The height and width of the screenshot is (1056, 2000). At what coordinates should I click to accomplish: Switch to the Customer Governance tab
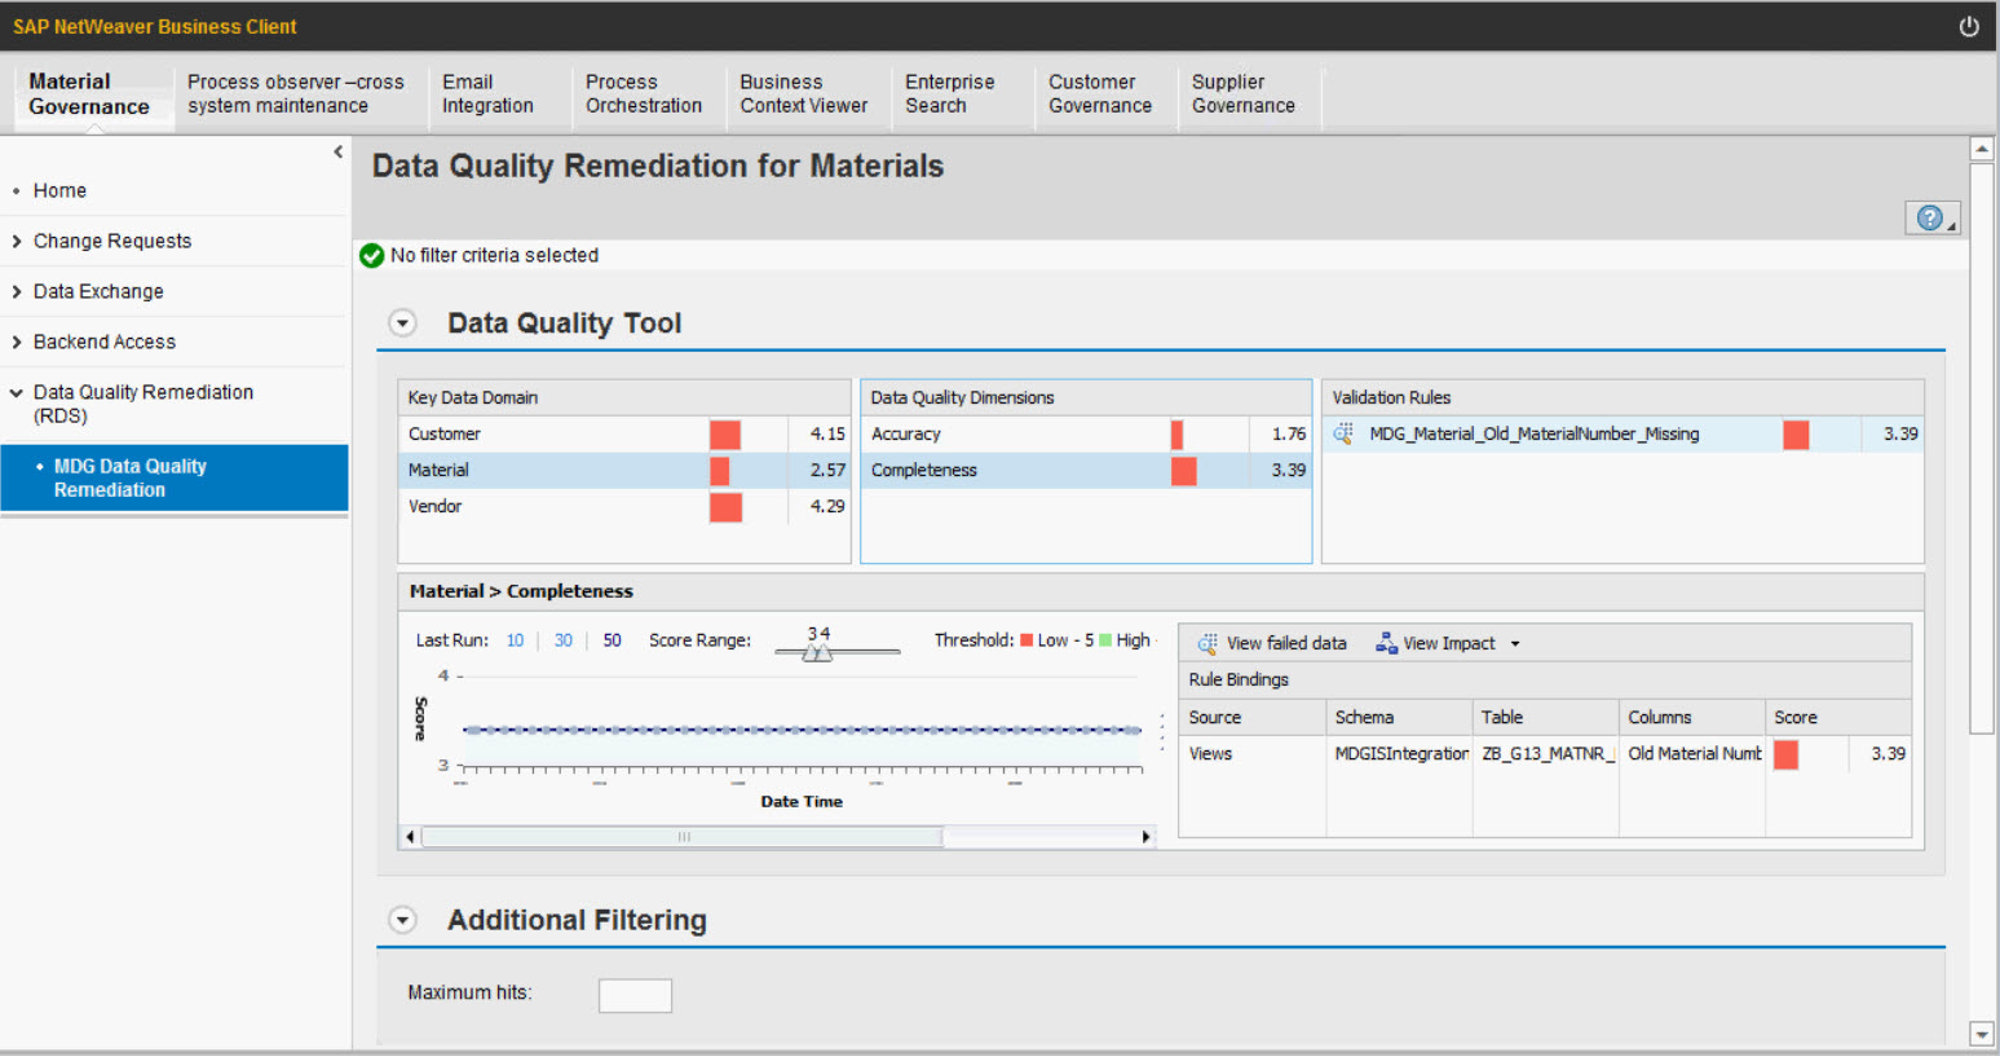point(1100,94)
